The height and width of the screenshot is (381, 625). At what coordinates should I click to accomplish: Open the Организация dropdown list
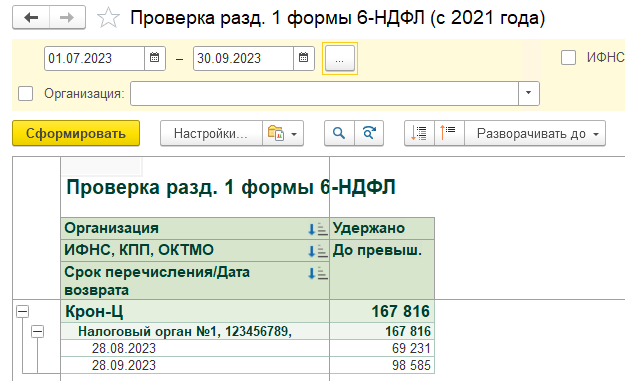tap(529, 93)
